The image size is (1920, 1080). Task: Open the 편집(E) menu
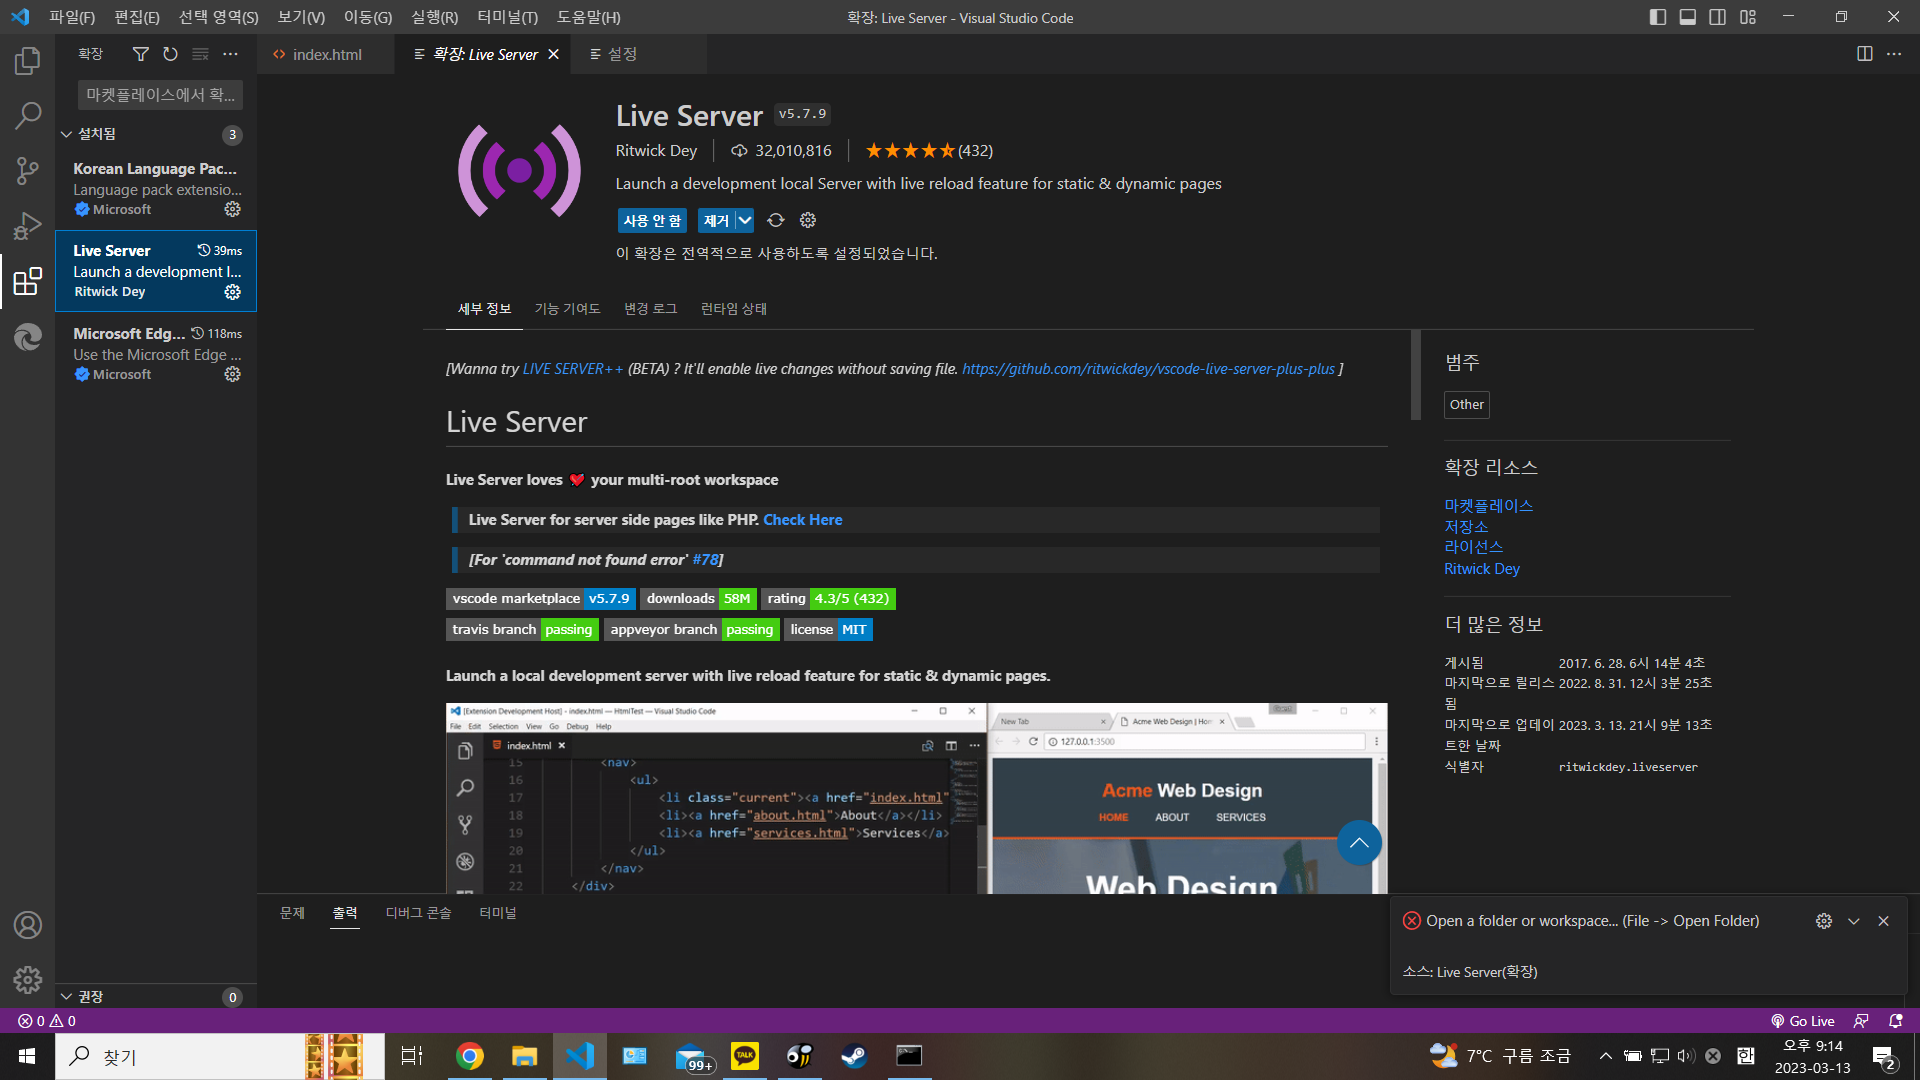pyautogui.click(x=136, y=17)
